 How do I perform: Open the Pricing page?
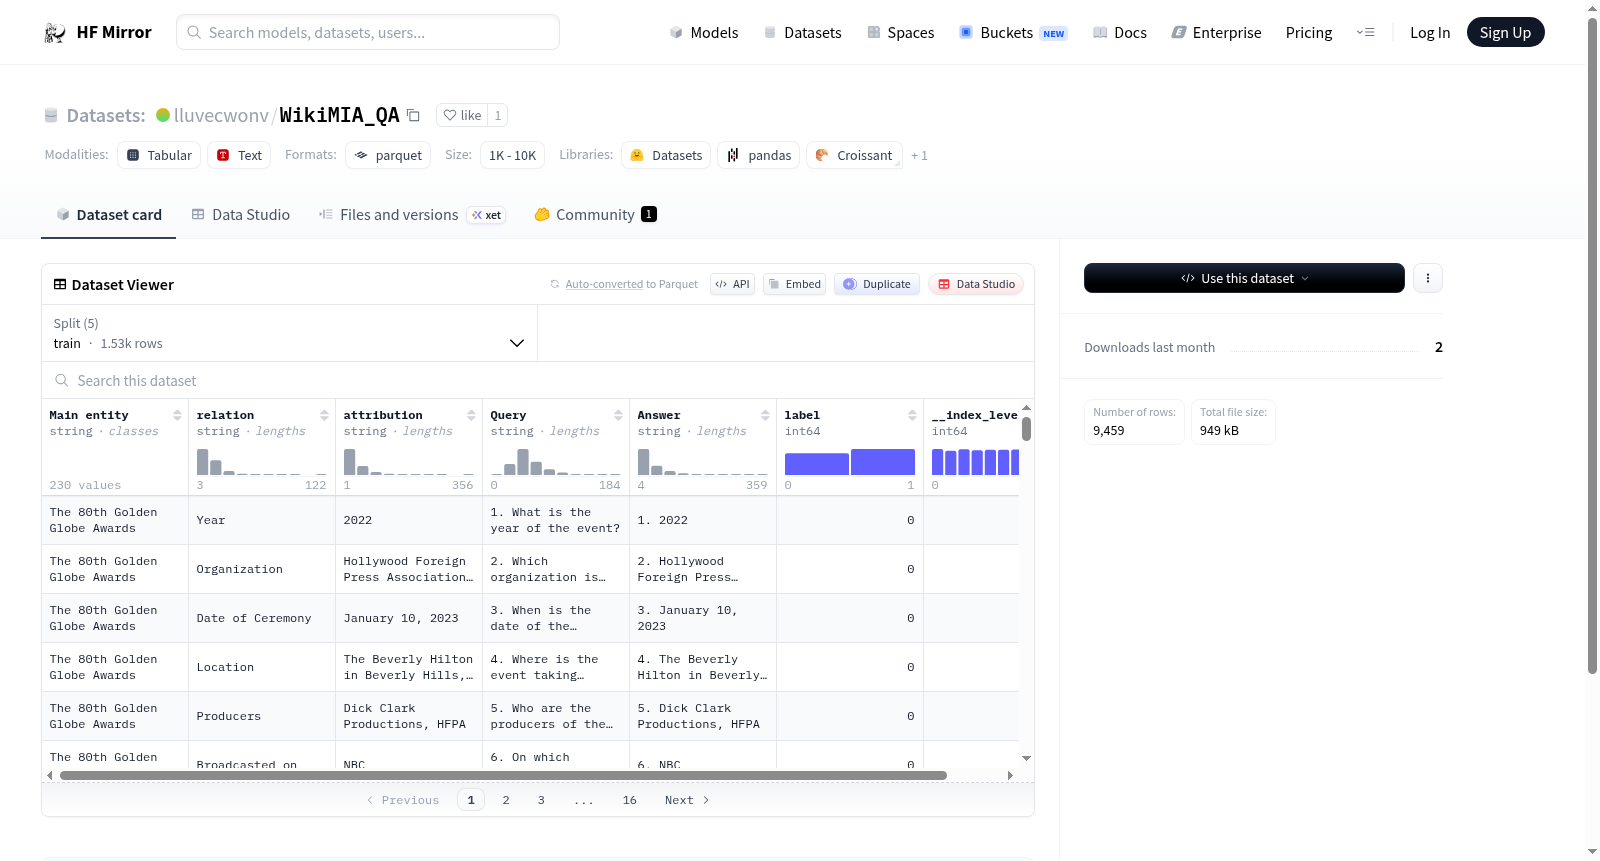click(1309, 33)
